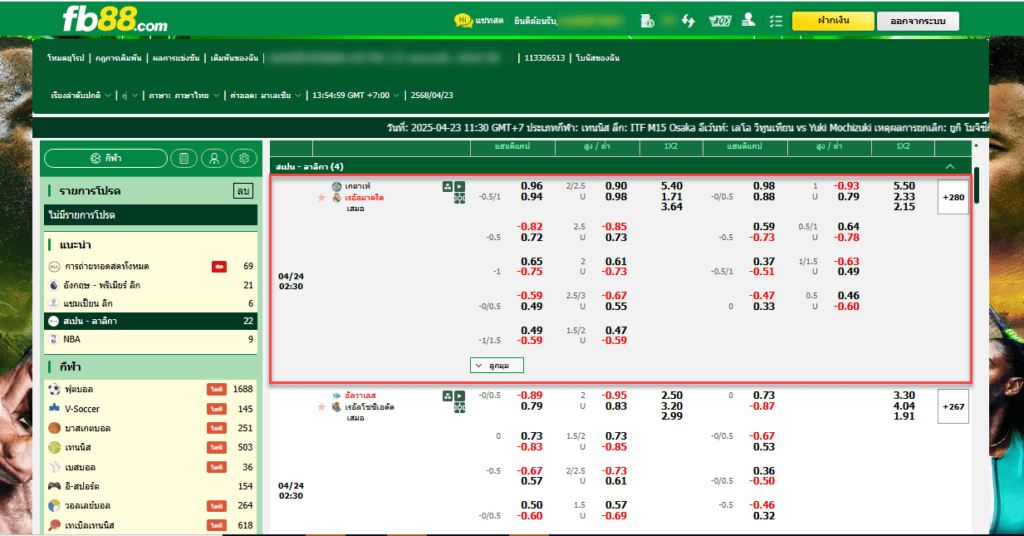1024x536 pixels.
Task: Open the GMT +7:00 timezone dropdown
Action: [x=355, y=95]
